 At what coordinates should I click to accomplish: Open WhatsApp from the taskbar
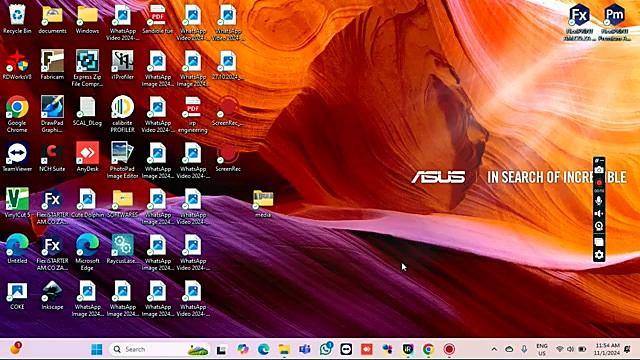(326, 349)
